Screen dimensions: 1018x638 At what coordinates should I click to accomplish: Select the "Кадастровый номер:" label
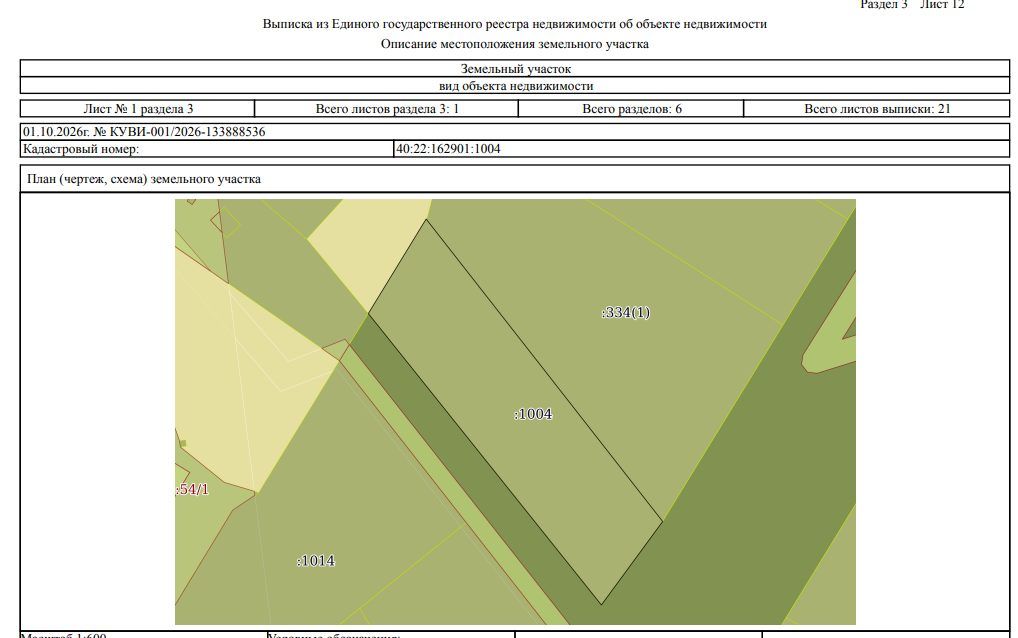[x=81, y=149]
